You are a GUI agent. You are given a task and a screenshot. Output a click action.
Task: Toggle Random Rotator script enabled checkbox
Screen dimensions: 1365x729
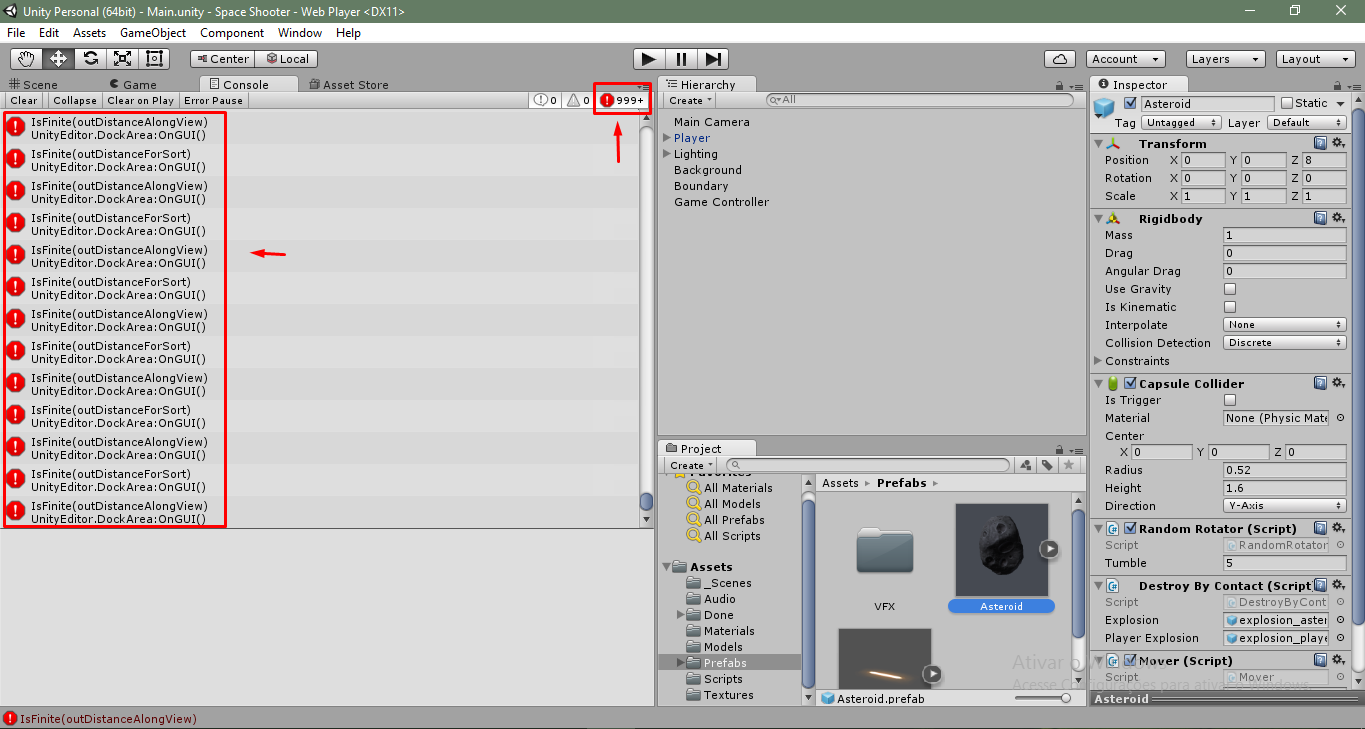point(1131,529)
